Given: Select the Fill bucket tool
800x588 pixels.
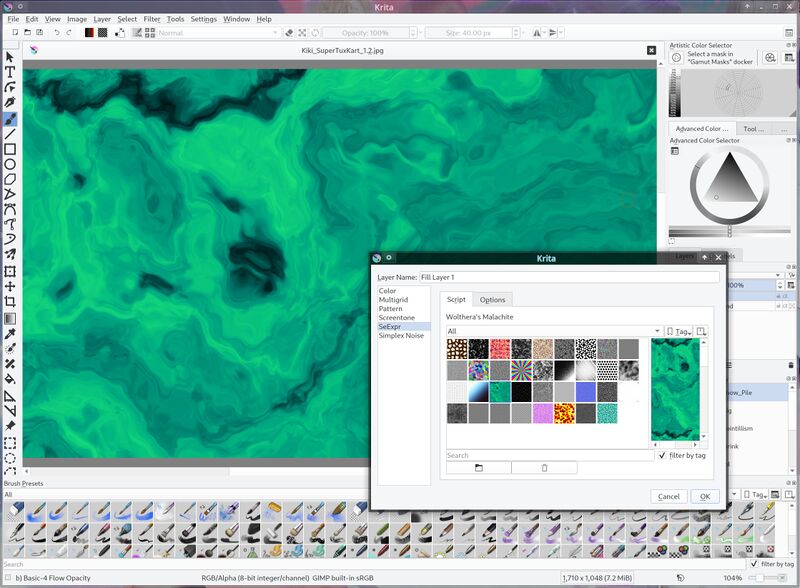Looking at the screenshot, I should [10, 379].
